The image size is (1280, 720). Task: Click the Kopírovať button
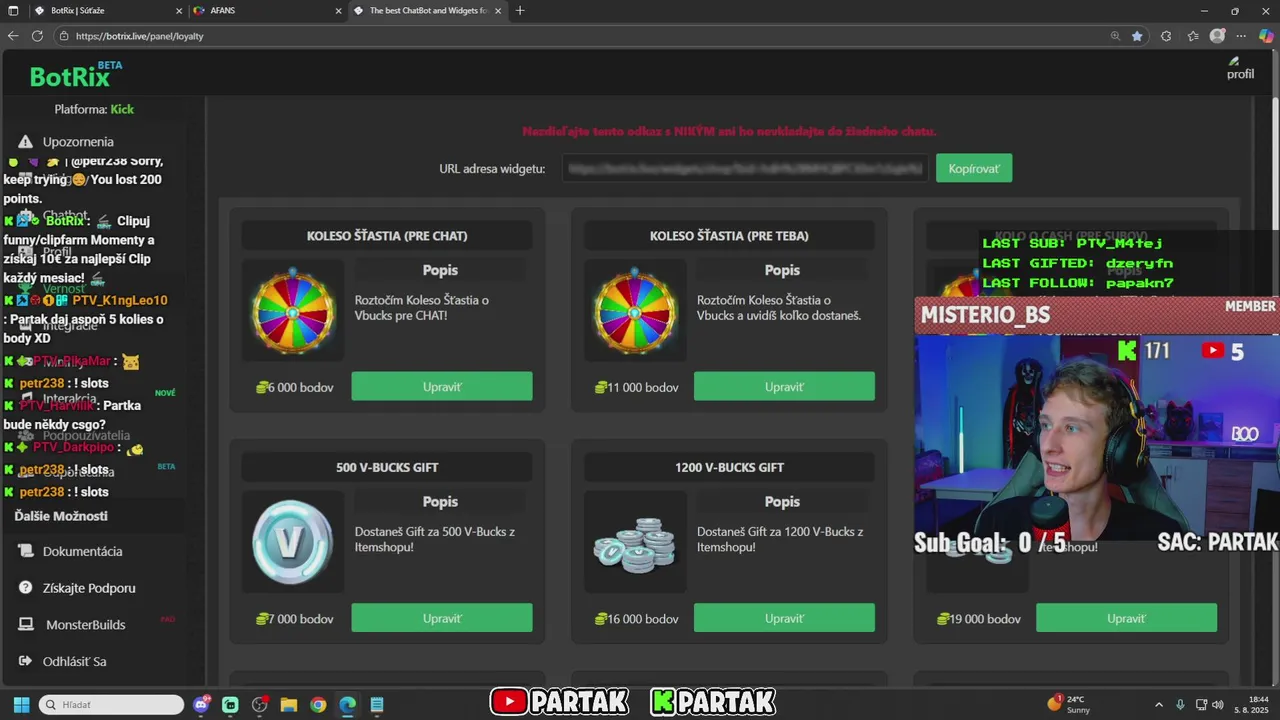(974, 168)
